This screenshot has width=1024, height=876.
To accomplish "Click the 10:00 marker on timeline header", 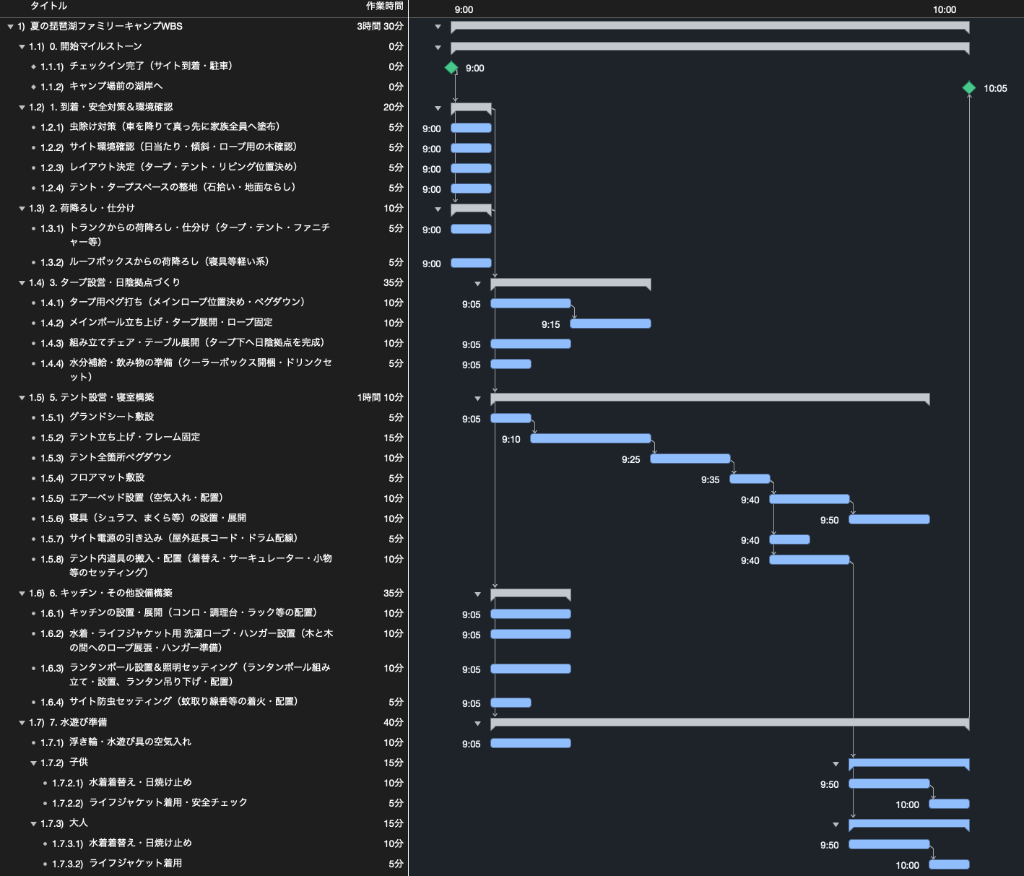I will [944, 10].
